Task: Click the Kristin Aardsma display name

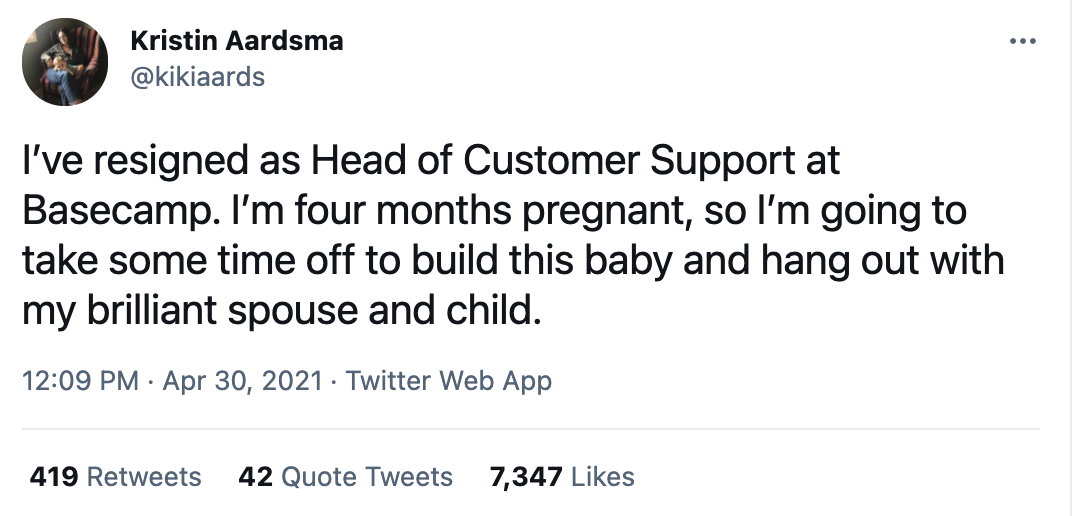Action: coord(237,41)
